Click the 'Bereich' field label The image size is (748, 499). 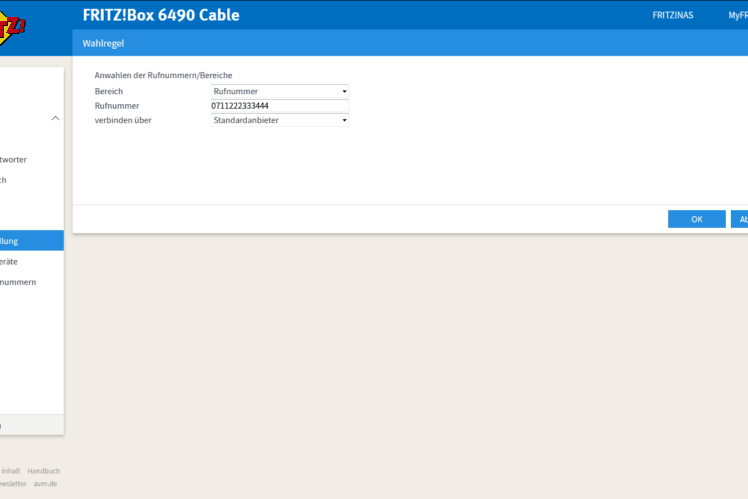(x=109, y=92)
